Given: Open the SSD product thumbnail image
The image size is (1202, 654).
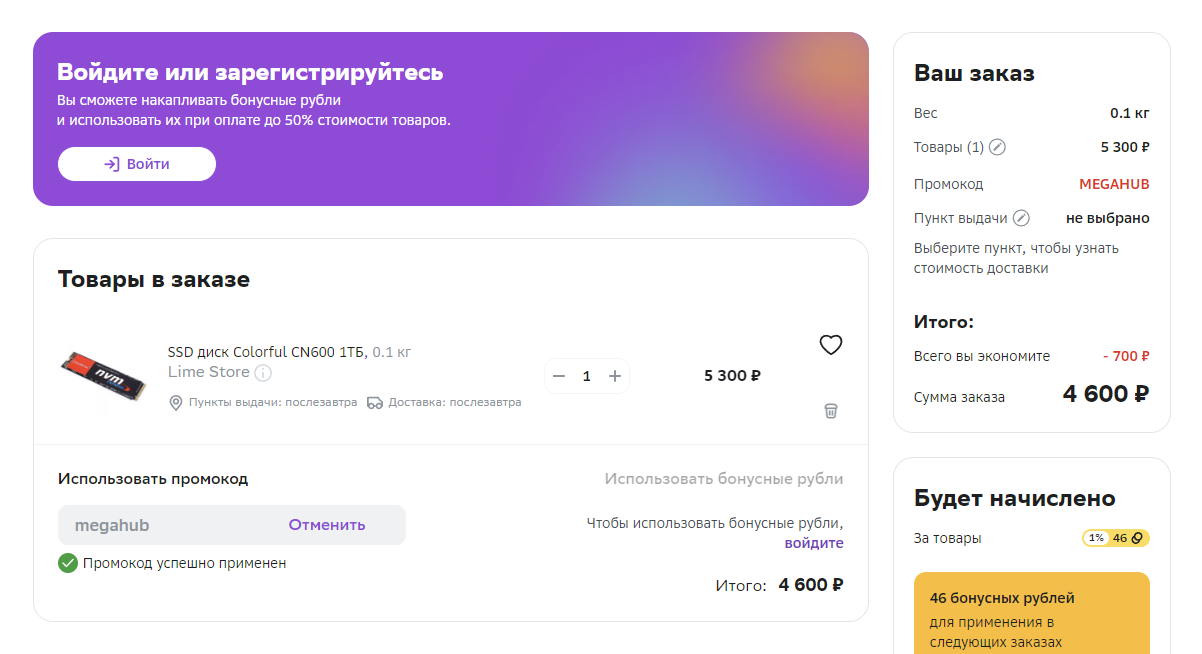Looking at the screenshot, I should (103, 375).
